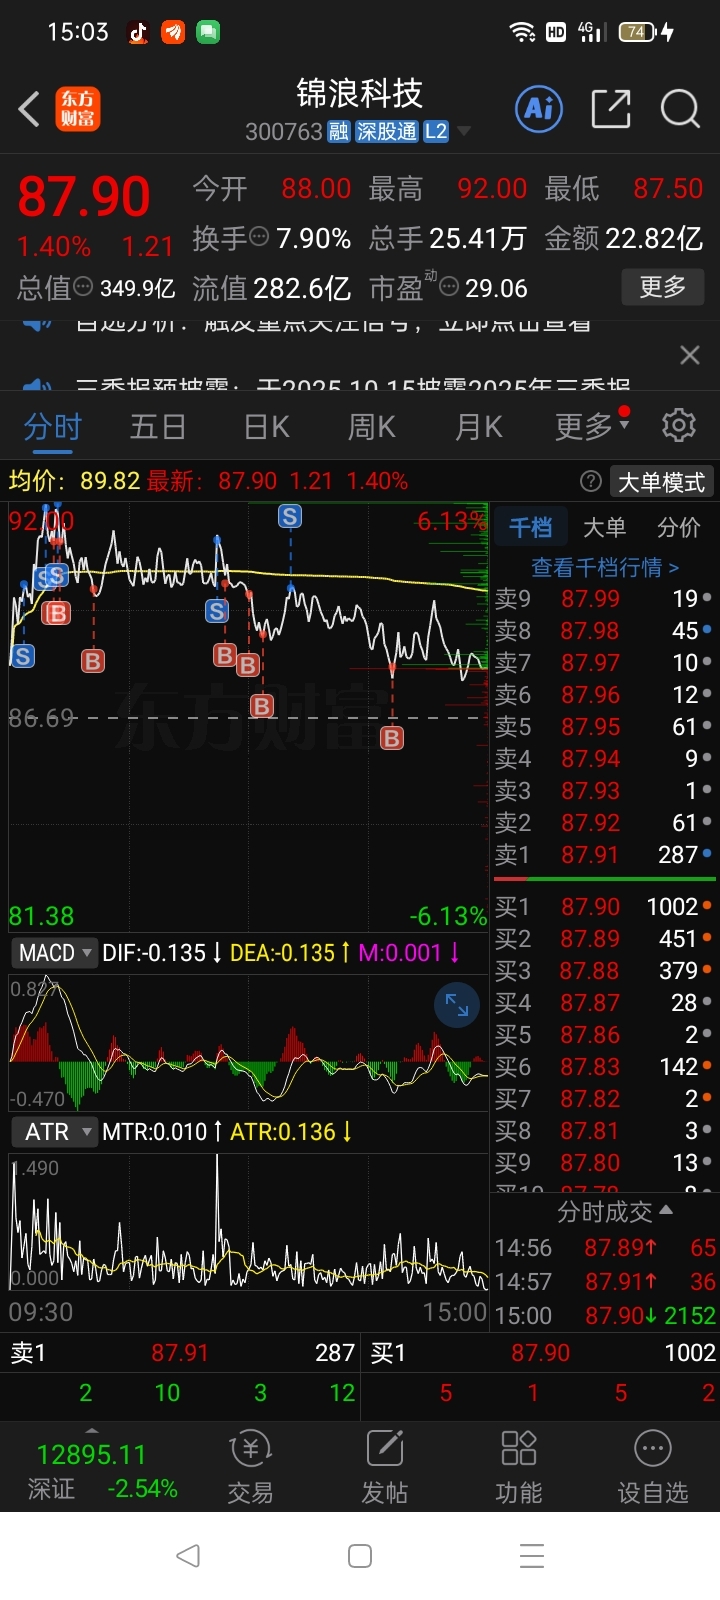Tap the 融 margin badge
The image size is (720, 1600).
[x=338, y=132]
